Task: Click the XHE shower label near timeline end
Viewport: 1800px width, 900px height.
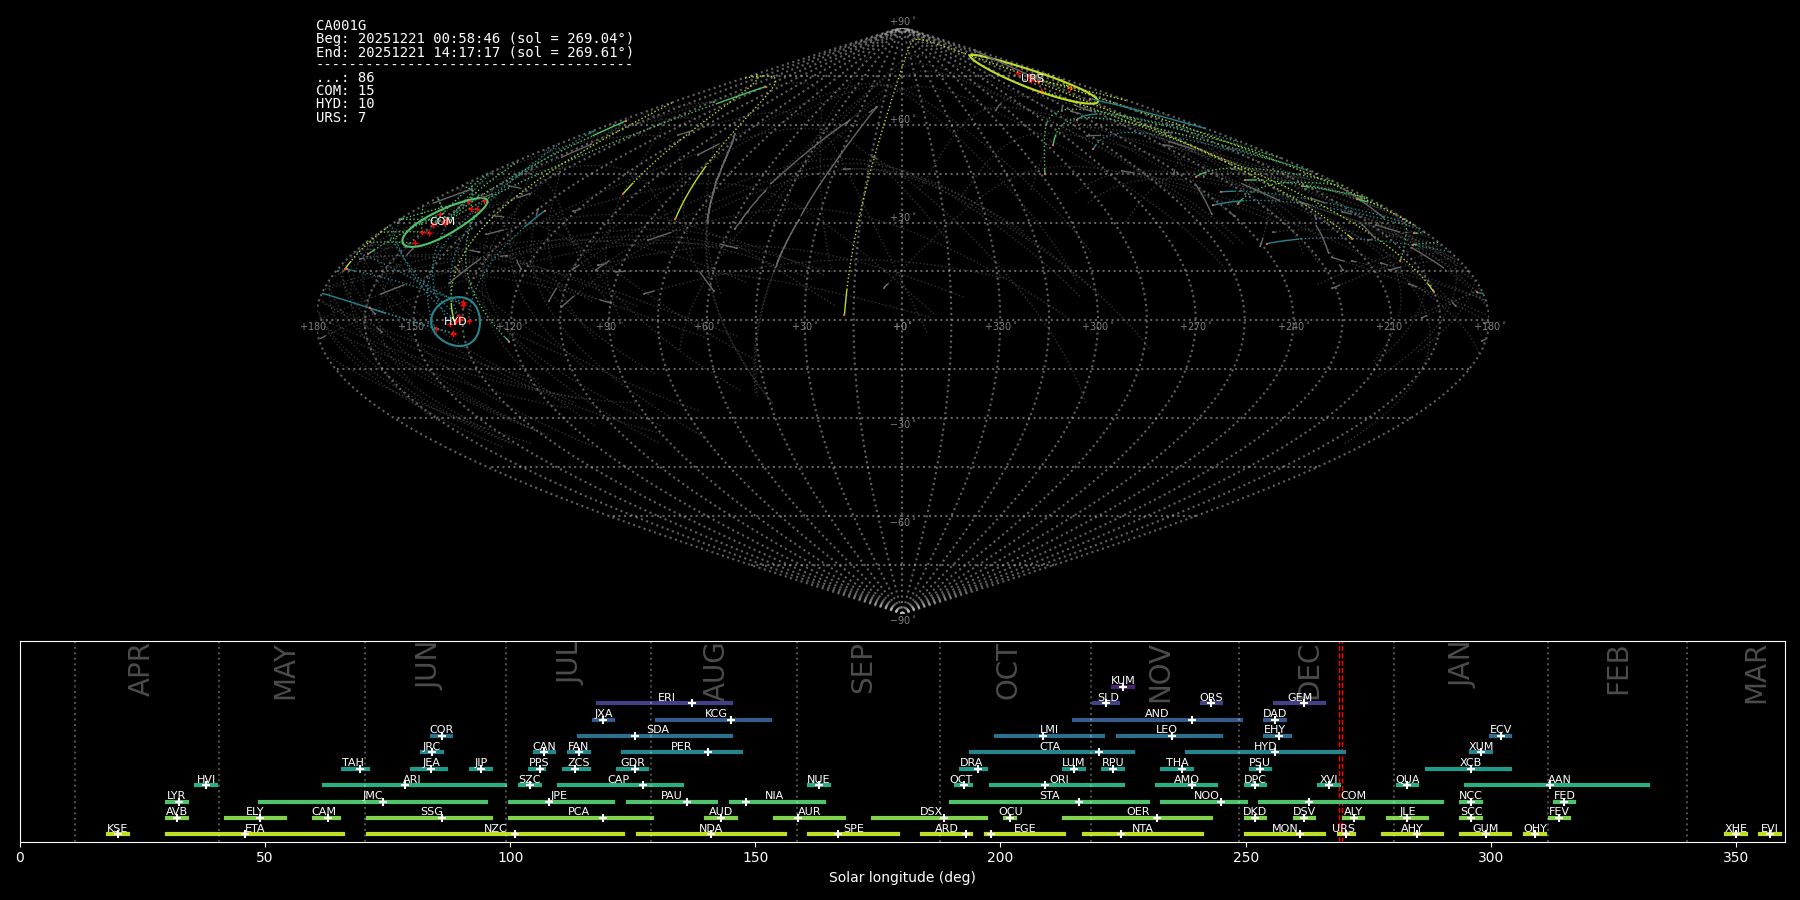Action: coord(1735,829)
